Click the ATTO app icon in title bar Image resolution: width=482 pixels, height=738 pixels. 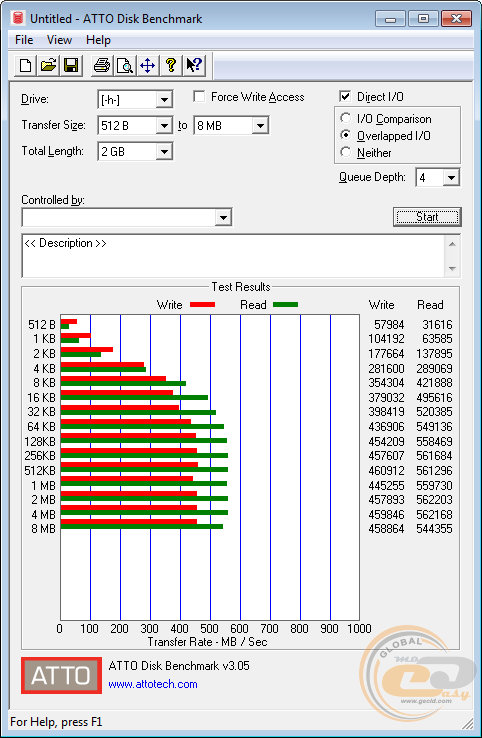[x=18, y=18]
